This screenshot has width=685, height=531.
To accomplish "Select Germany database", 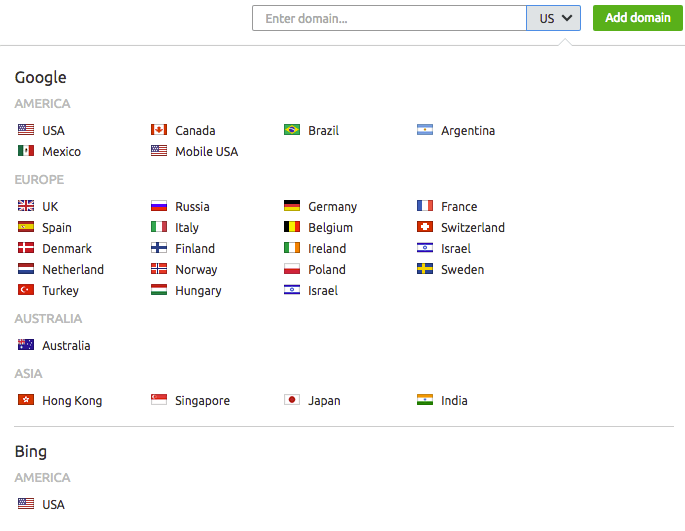I will click(332, 207).
